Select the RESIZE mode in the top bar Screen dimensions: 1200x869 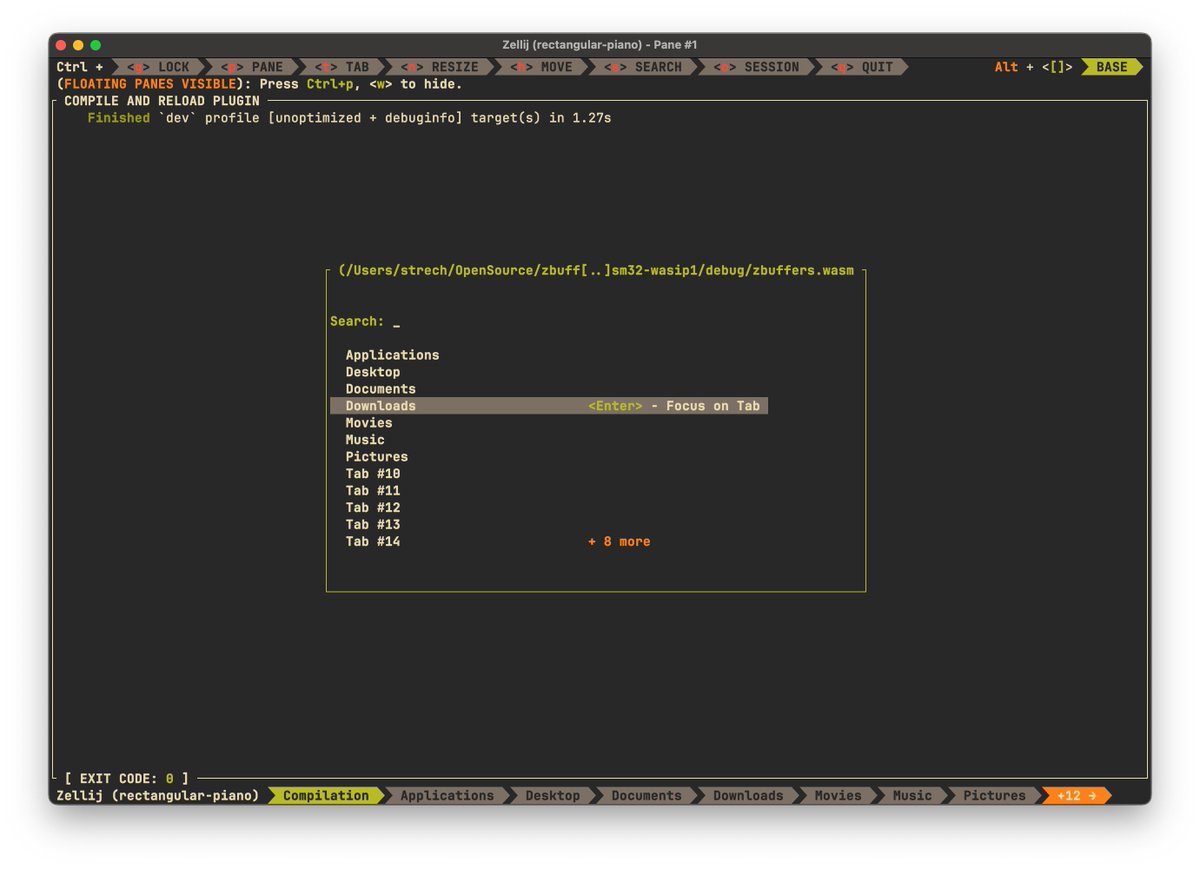(x=439, y=67)
